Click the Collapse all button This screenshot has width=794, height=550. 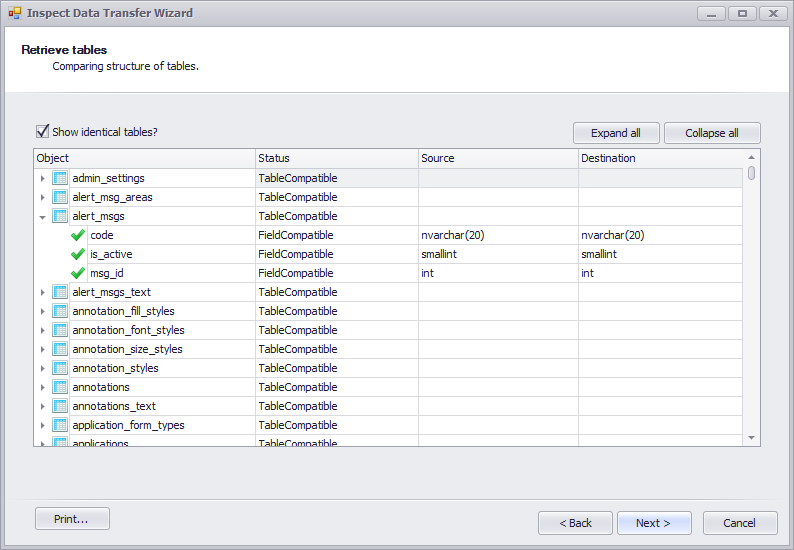[712, 133]
